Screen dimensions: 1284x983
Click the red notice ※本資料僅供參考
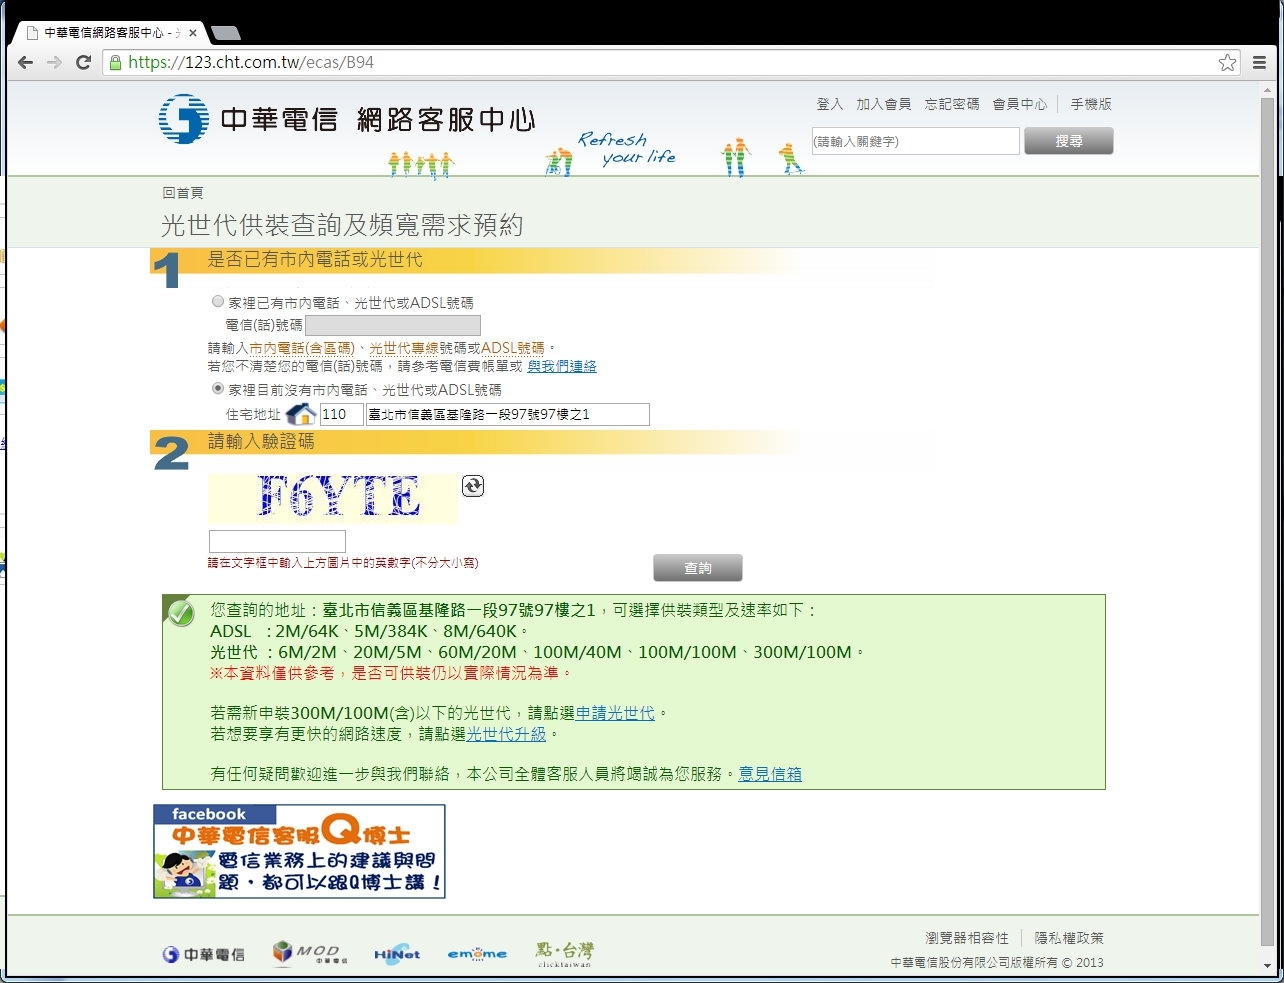tap(390, 673)
